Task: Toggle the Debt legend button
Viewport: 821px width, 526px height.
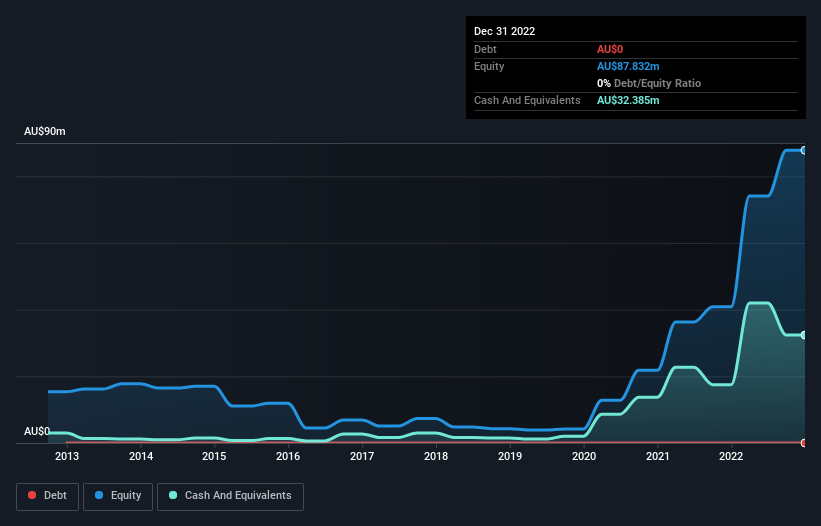Action: click(47, 496)
